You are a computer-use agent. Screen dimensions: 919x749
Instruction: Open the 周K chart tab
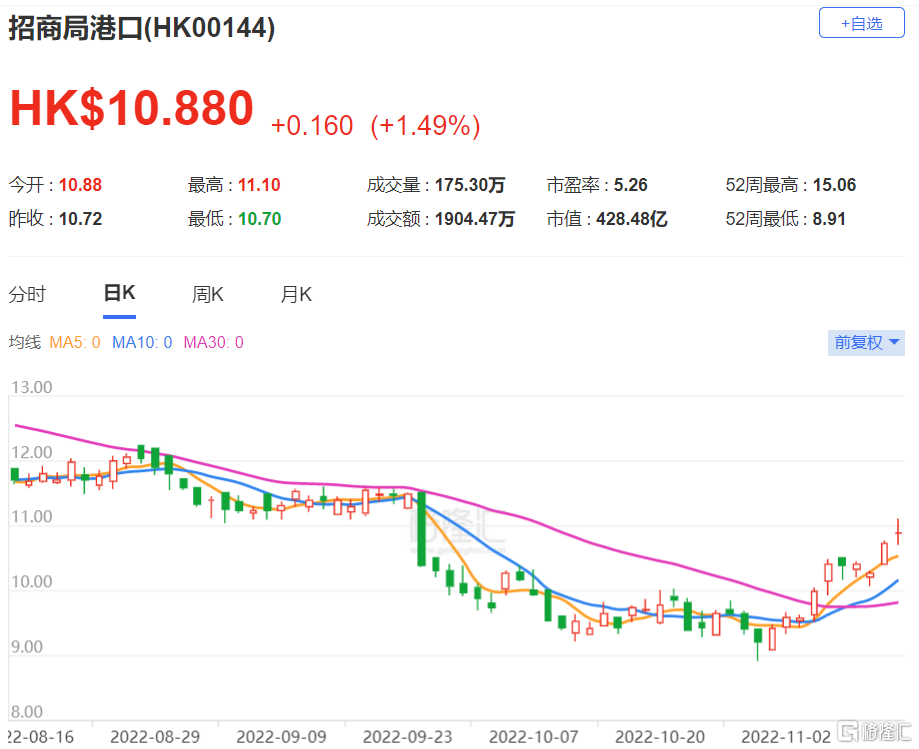pos(208,294)
